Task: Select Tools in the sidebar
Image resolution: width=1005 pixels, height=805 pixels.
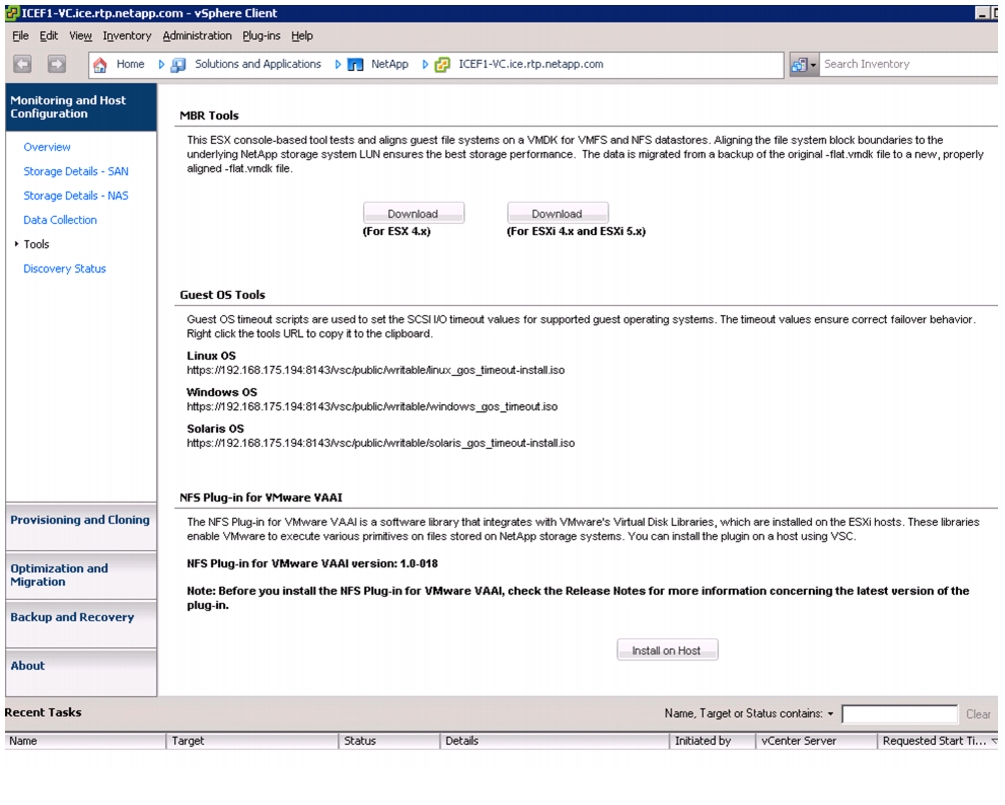Action: [37, 244]
